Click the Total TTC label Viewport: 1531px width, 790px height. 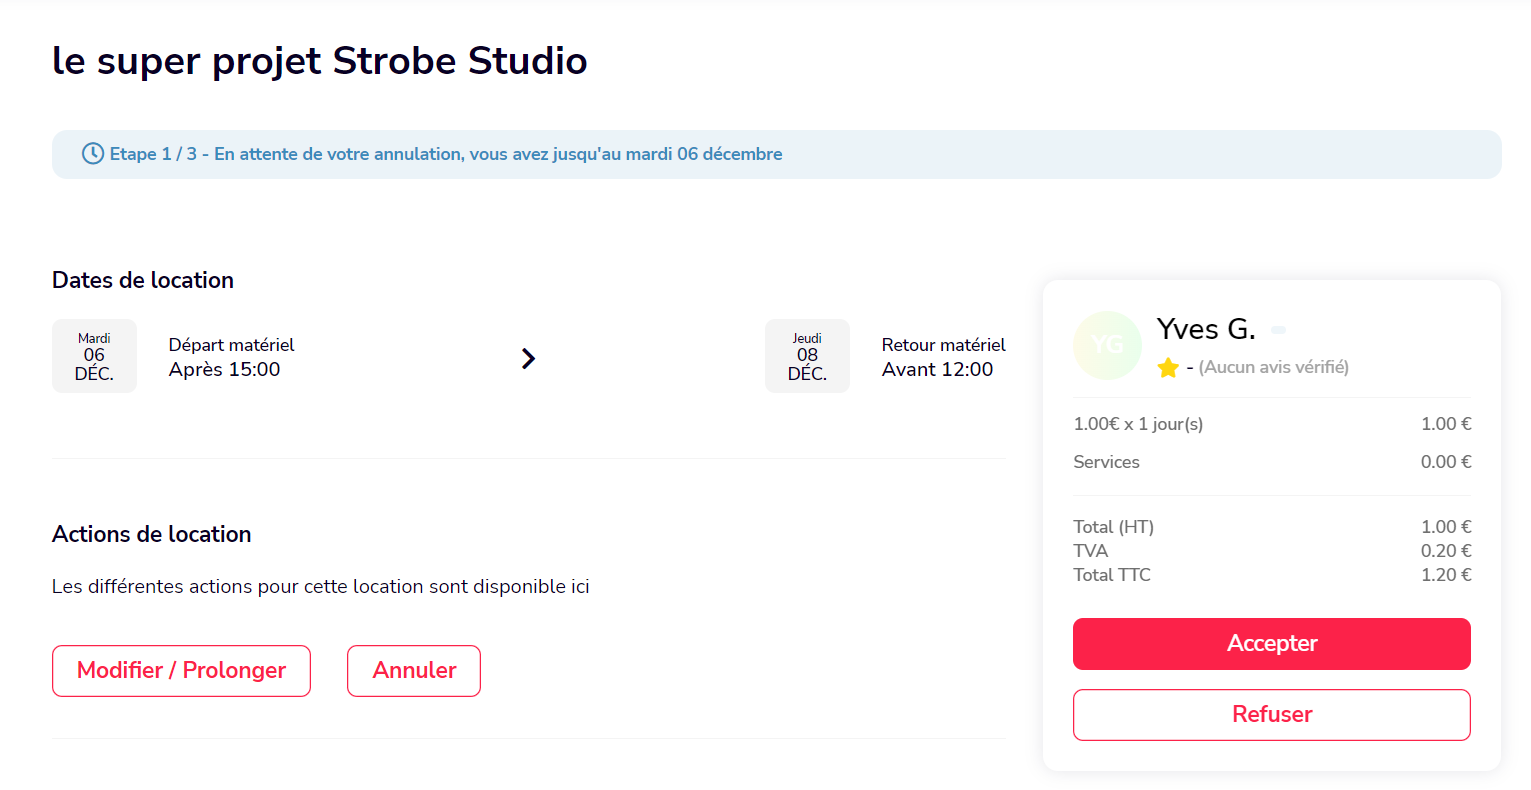click(x=1112, y=575)
